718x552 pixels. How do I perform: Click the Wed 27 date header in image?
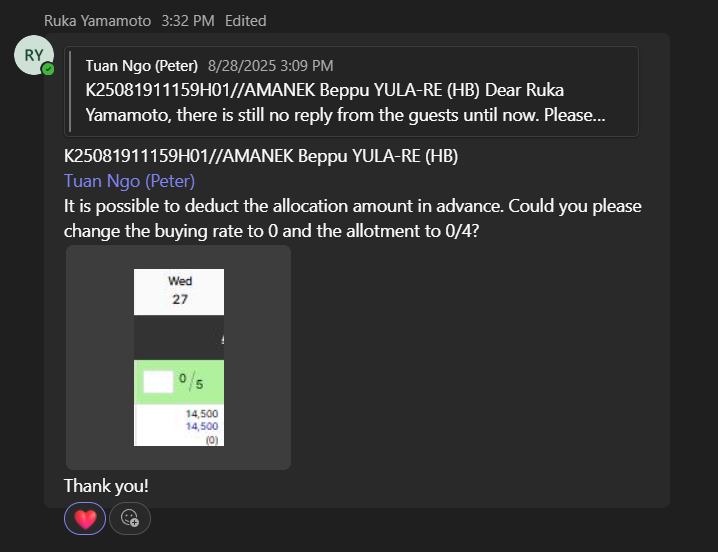pos(180,290)
